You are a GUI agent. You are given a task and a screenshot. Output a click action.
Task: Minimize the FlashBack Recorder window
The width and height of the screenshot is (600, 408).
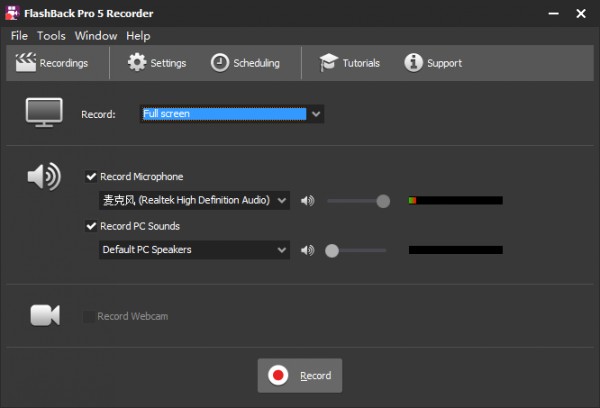point(553,13)
